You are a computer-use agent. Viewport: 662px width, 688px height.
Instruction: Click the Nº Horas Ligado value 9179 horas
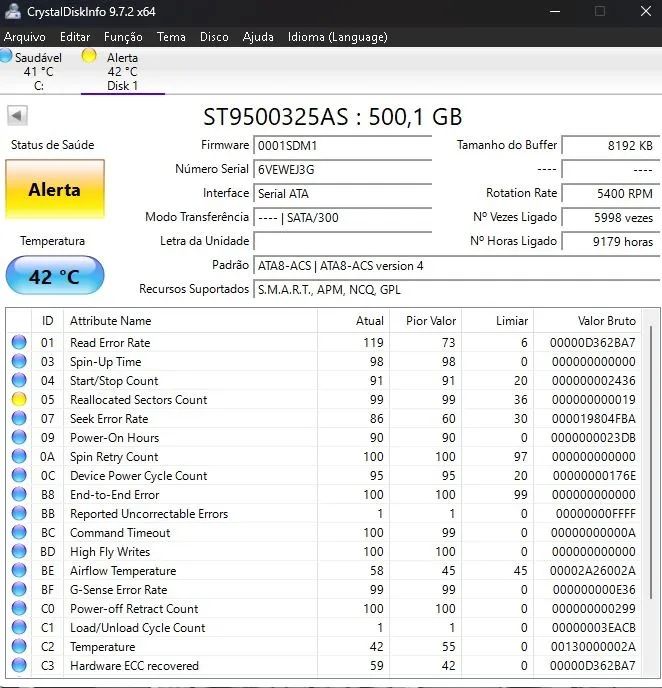click(611, 241)
